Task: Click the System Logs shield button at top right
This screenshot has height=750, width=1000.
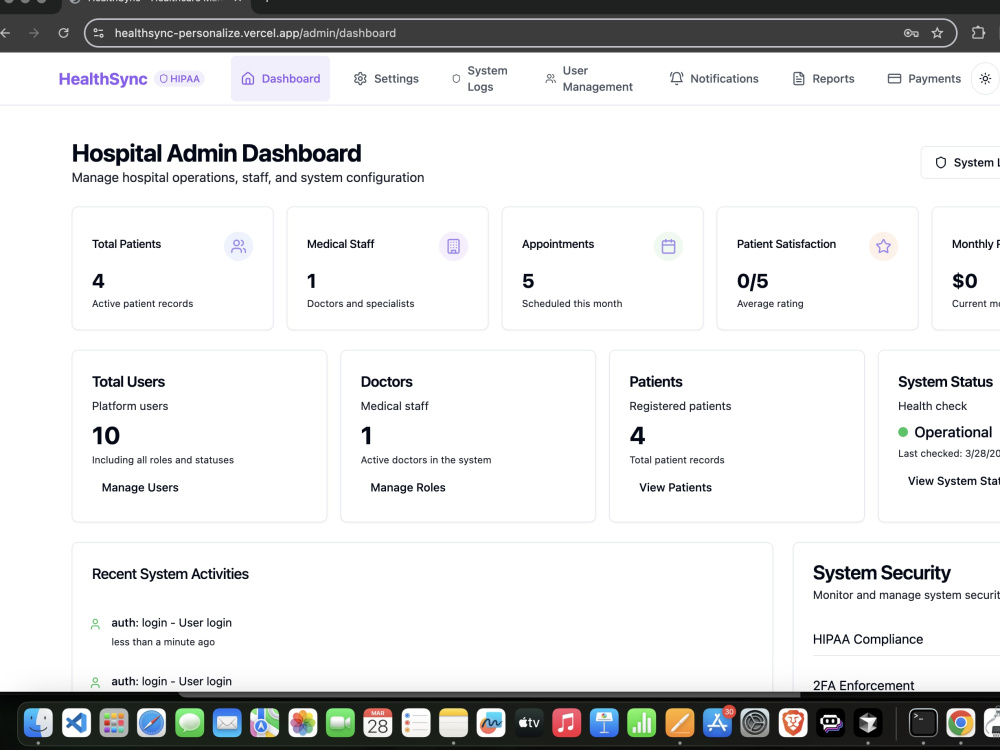Action: (x=960, y=163)
